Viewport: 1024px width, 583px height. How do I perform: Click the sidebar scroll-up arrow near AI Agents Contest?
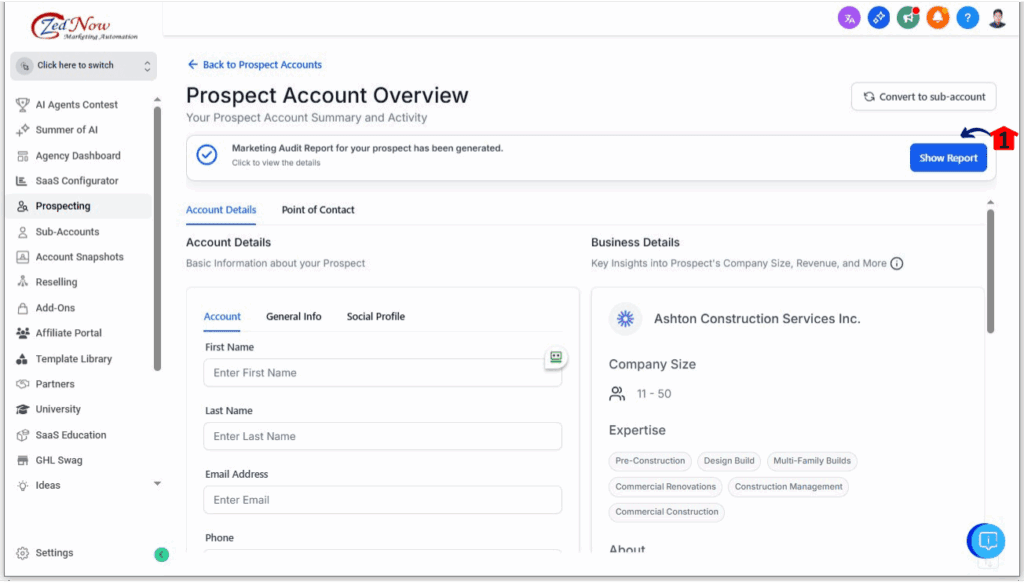coord(157,100)
